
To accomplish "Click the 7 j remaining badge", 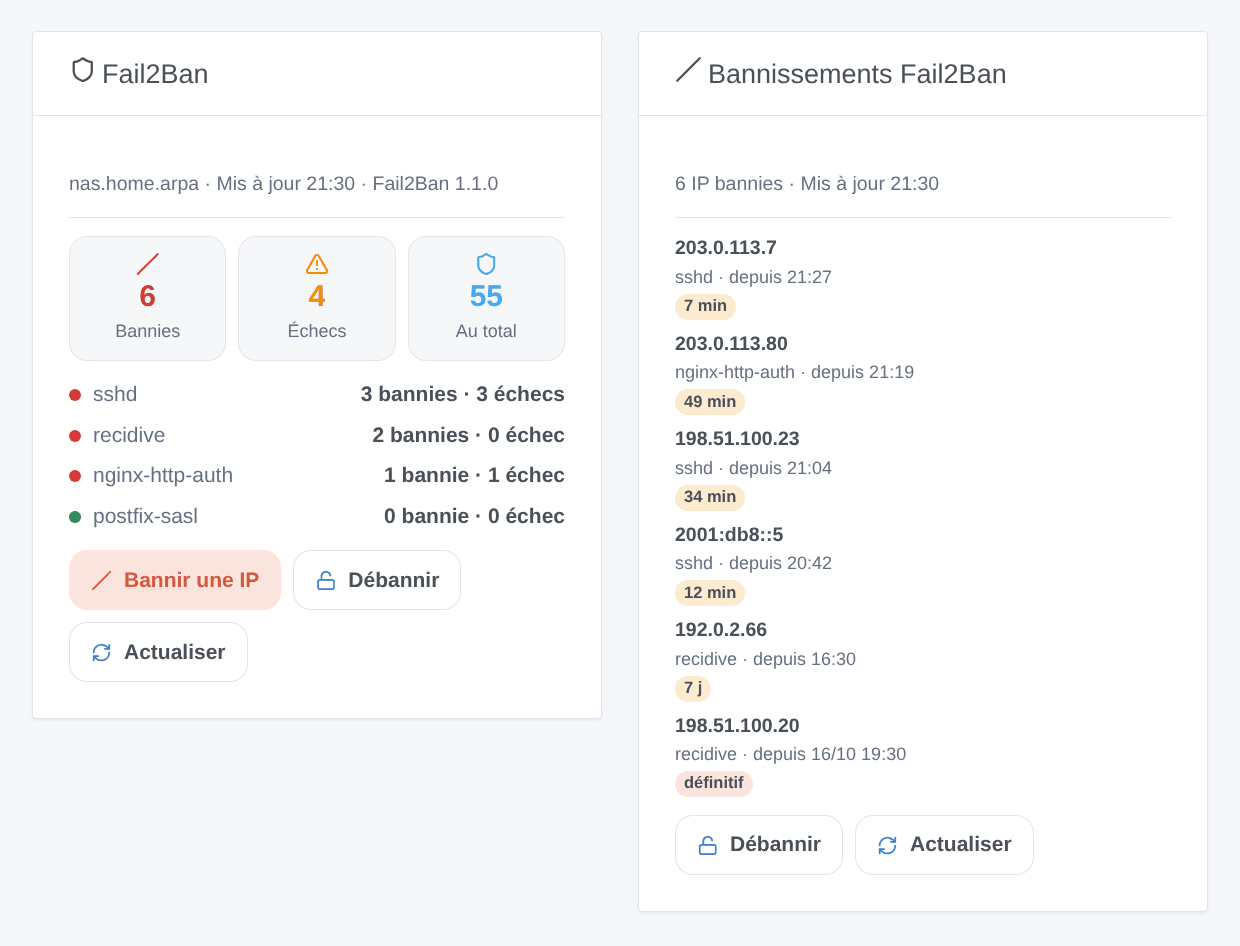I will [693, 688].
